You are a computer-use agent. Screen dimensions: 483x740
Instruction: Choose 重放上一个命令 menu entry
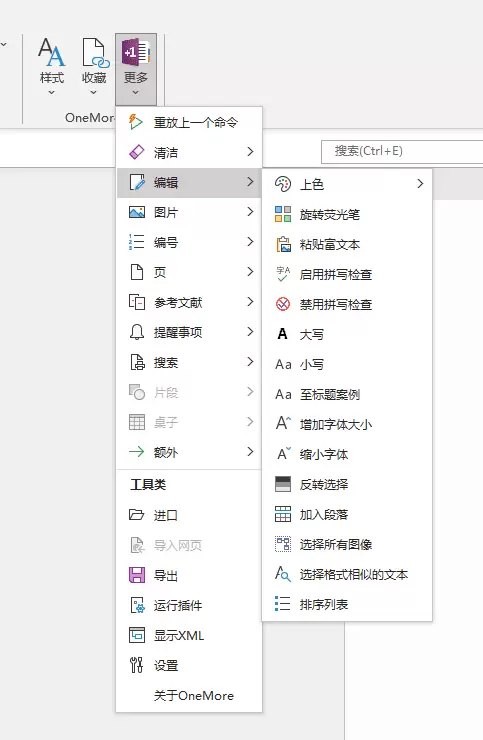pyautogui.click(x=189, y=123)
